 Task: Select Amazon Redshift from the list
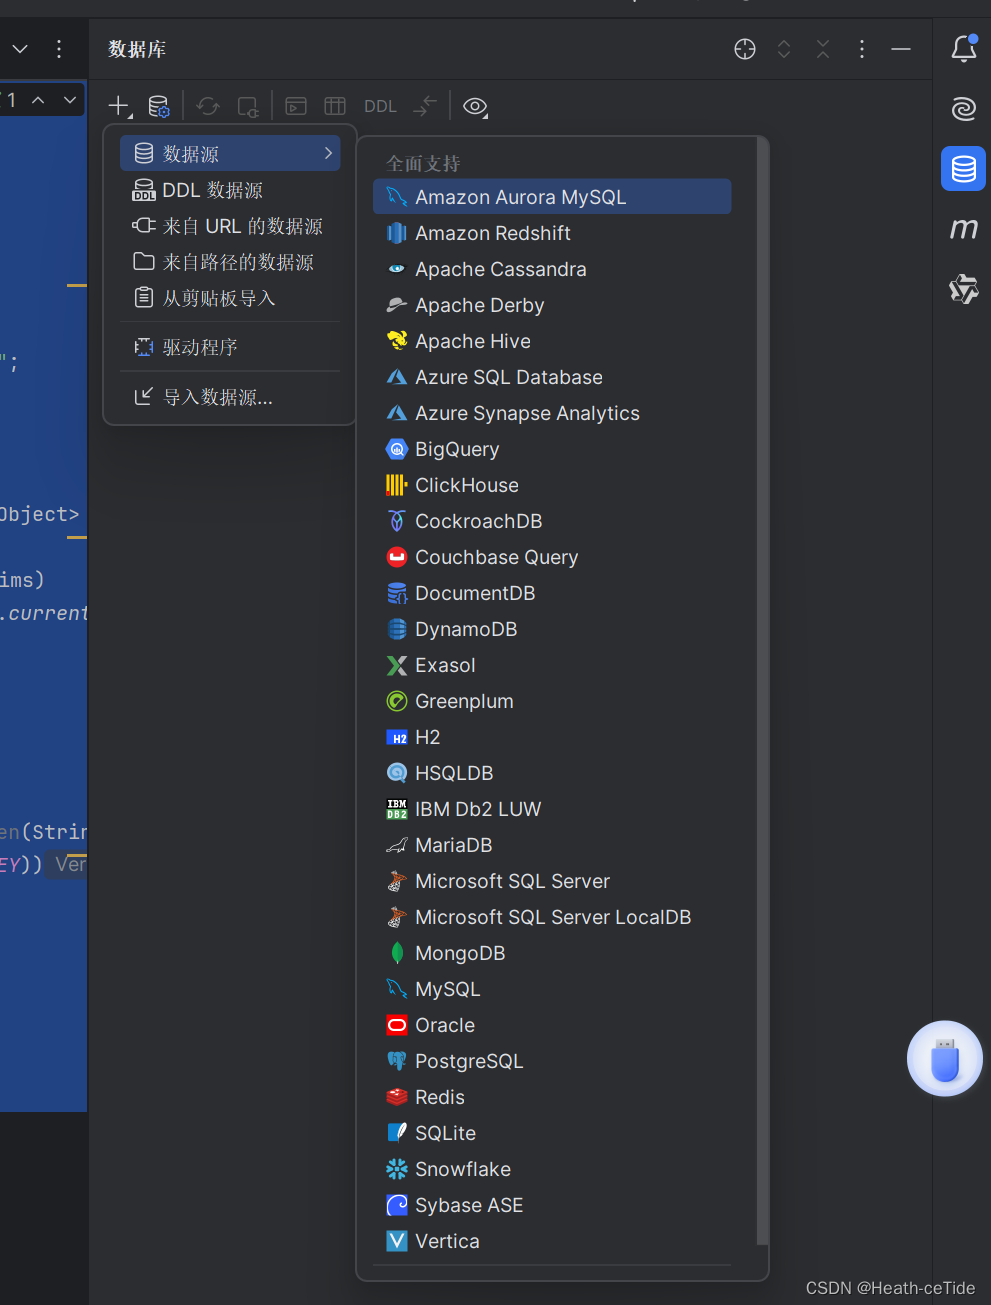coord(552,233)
